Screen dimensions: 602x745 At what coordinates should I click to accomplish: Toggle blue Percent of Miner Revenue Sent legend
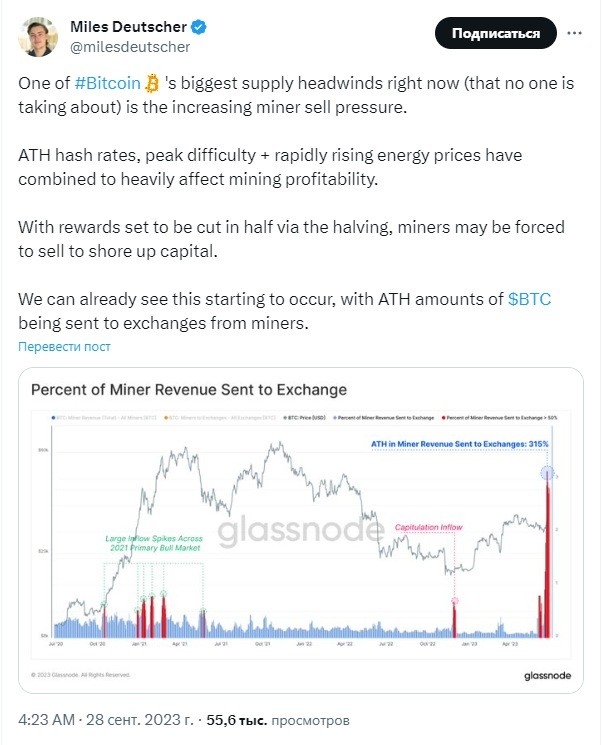coord(384,418)
